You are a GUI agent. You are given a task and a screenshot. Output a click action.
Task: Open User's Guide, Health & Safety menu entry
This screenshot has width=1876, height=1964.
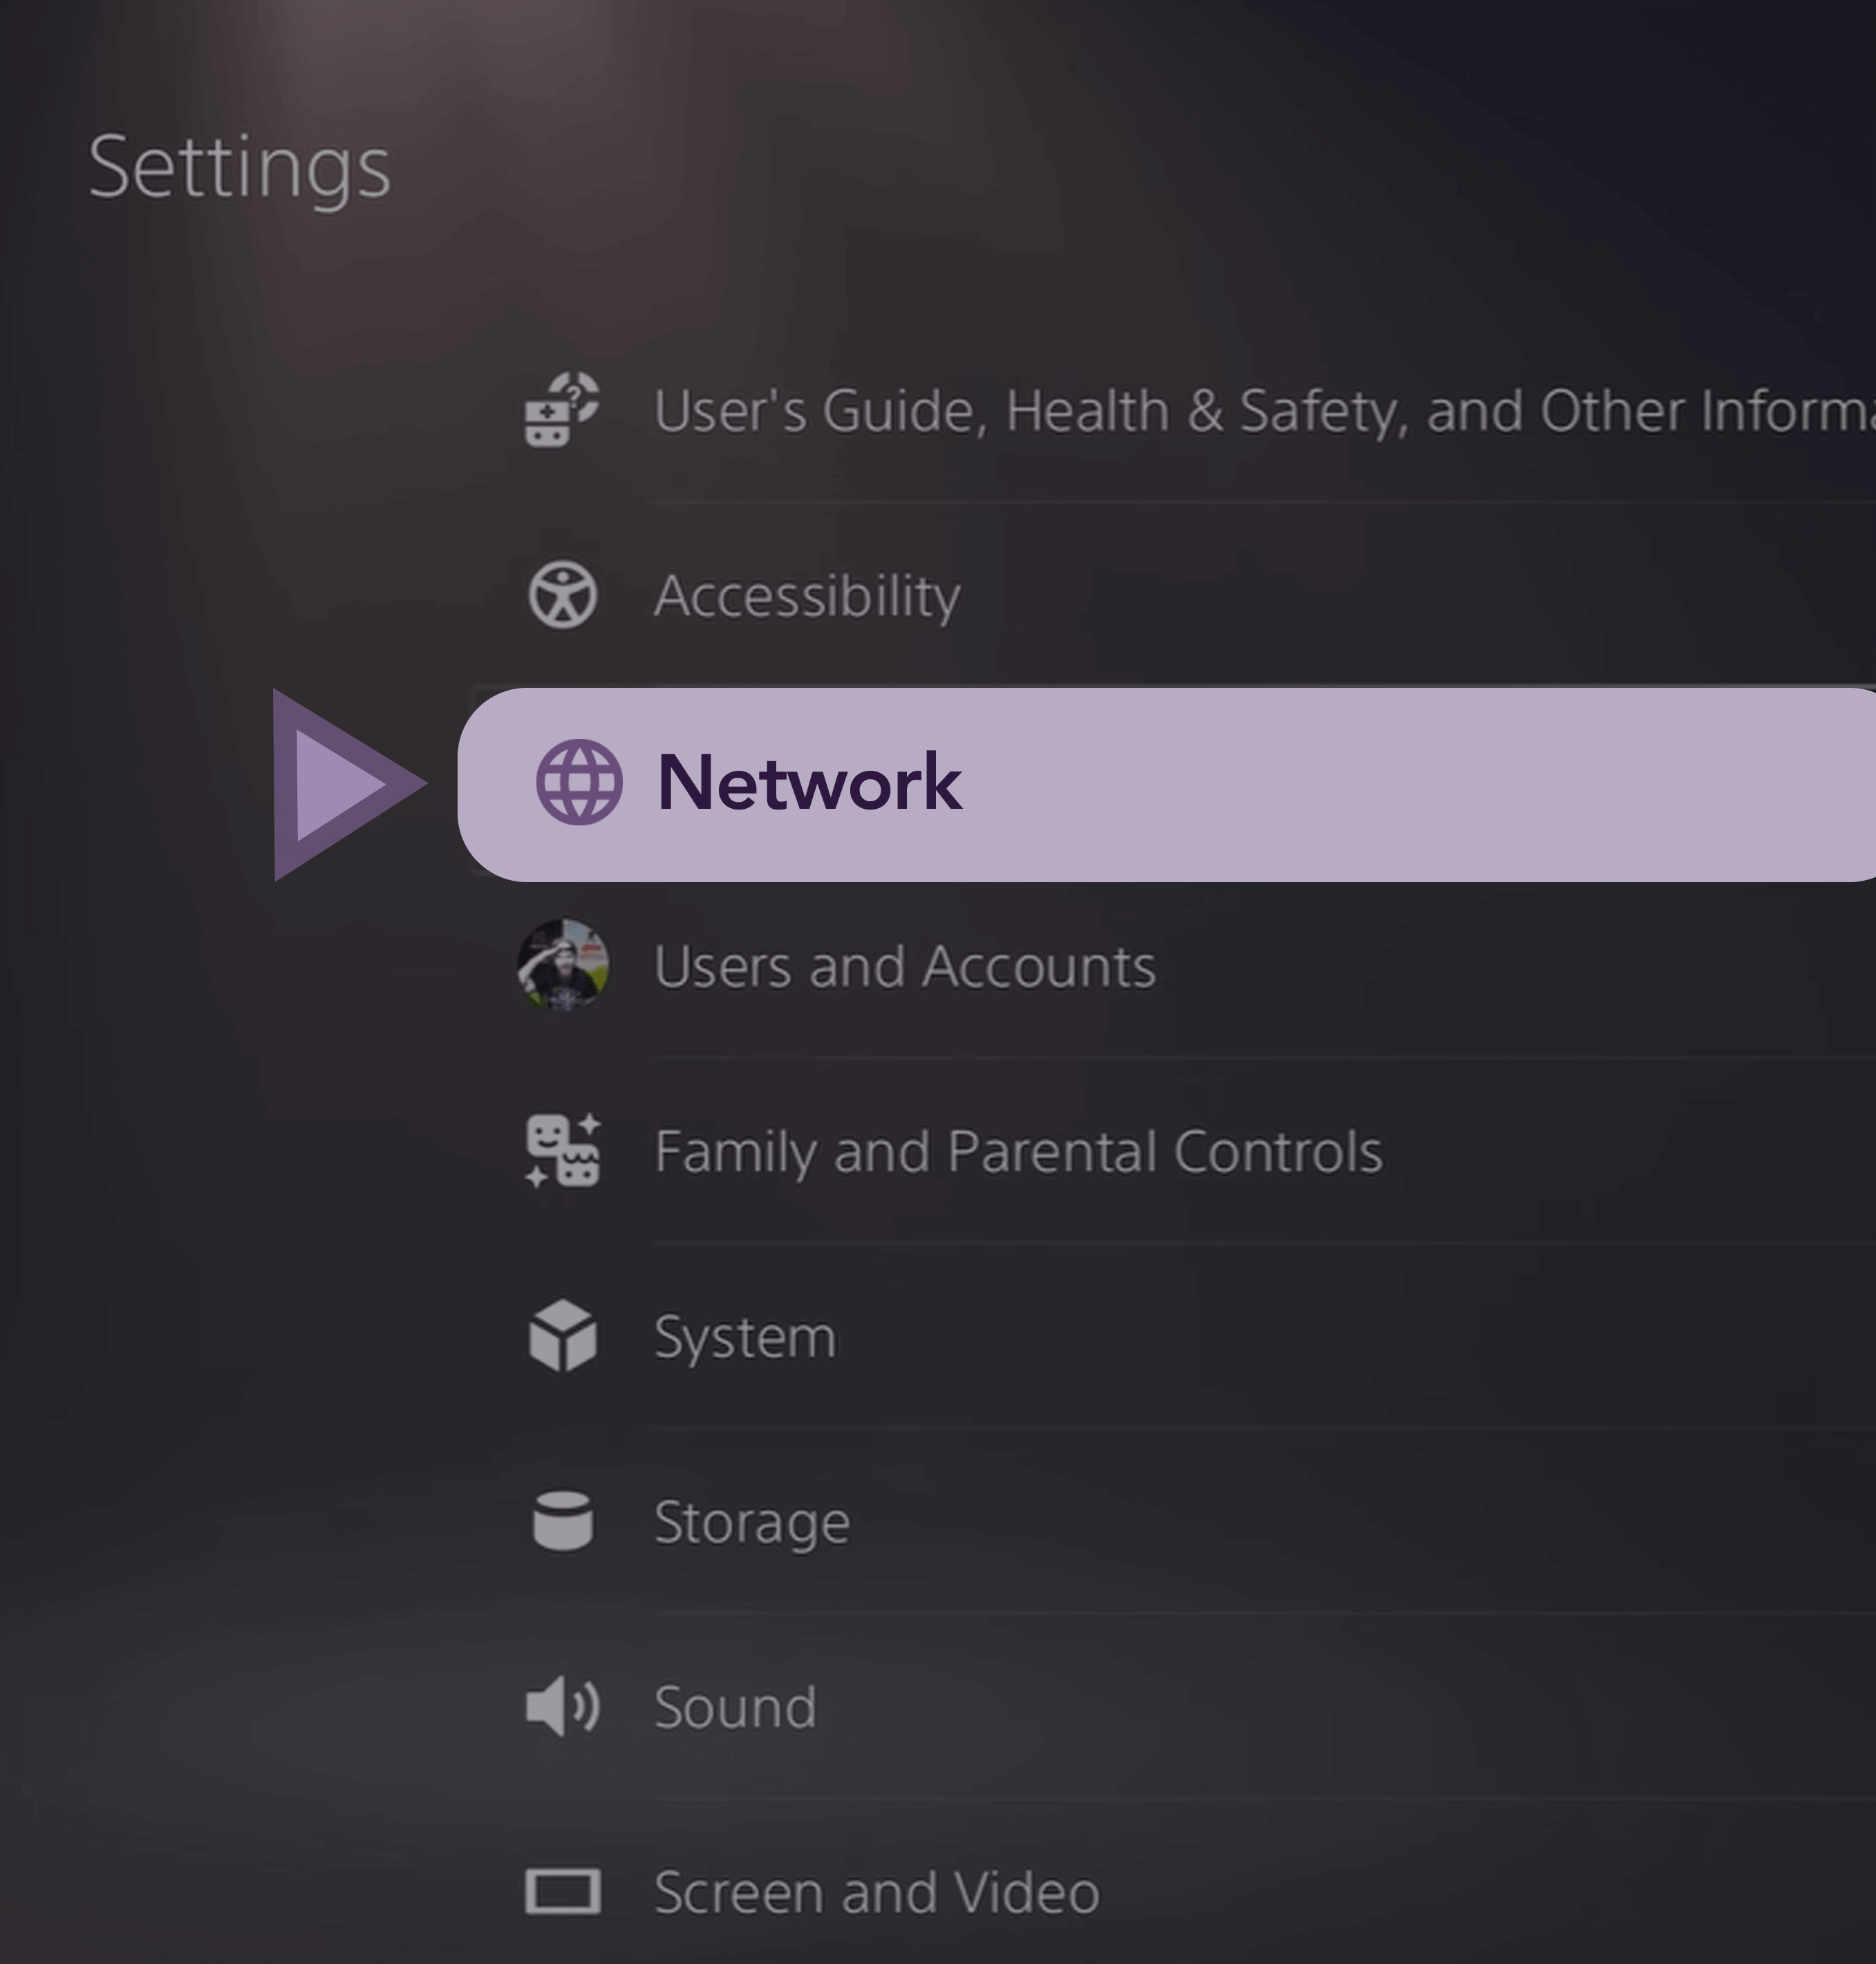coord(1264,411)
